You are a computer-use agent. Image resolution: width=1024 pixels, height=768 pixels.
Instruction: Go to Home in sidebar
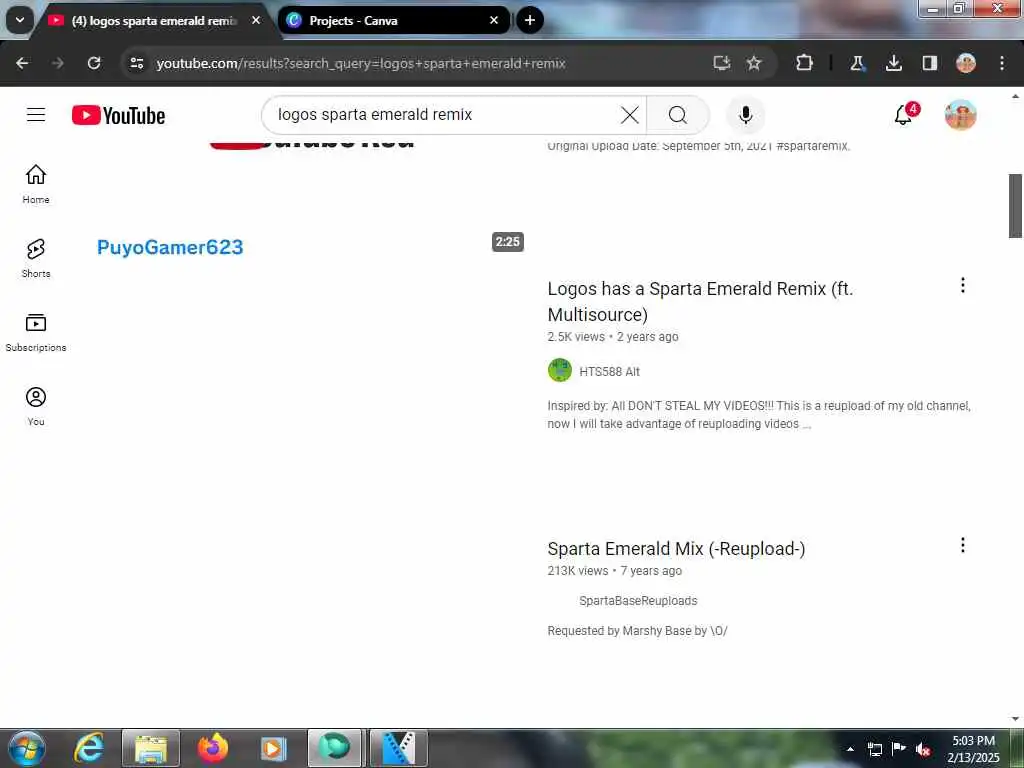[x=36, y=184]
